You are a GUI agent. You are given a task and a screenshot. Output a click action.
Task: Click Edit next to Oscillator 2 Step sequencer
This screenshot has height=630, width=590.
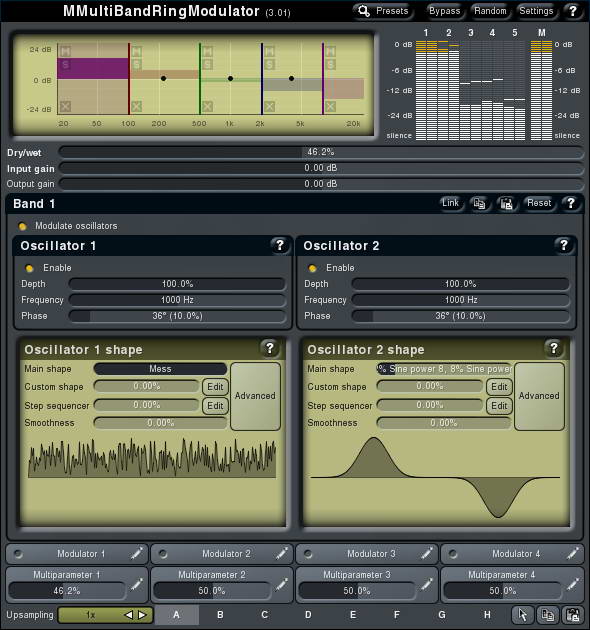point(499,406)
